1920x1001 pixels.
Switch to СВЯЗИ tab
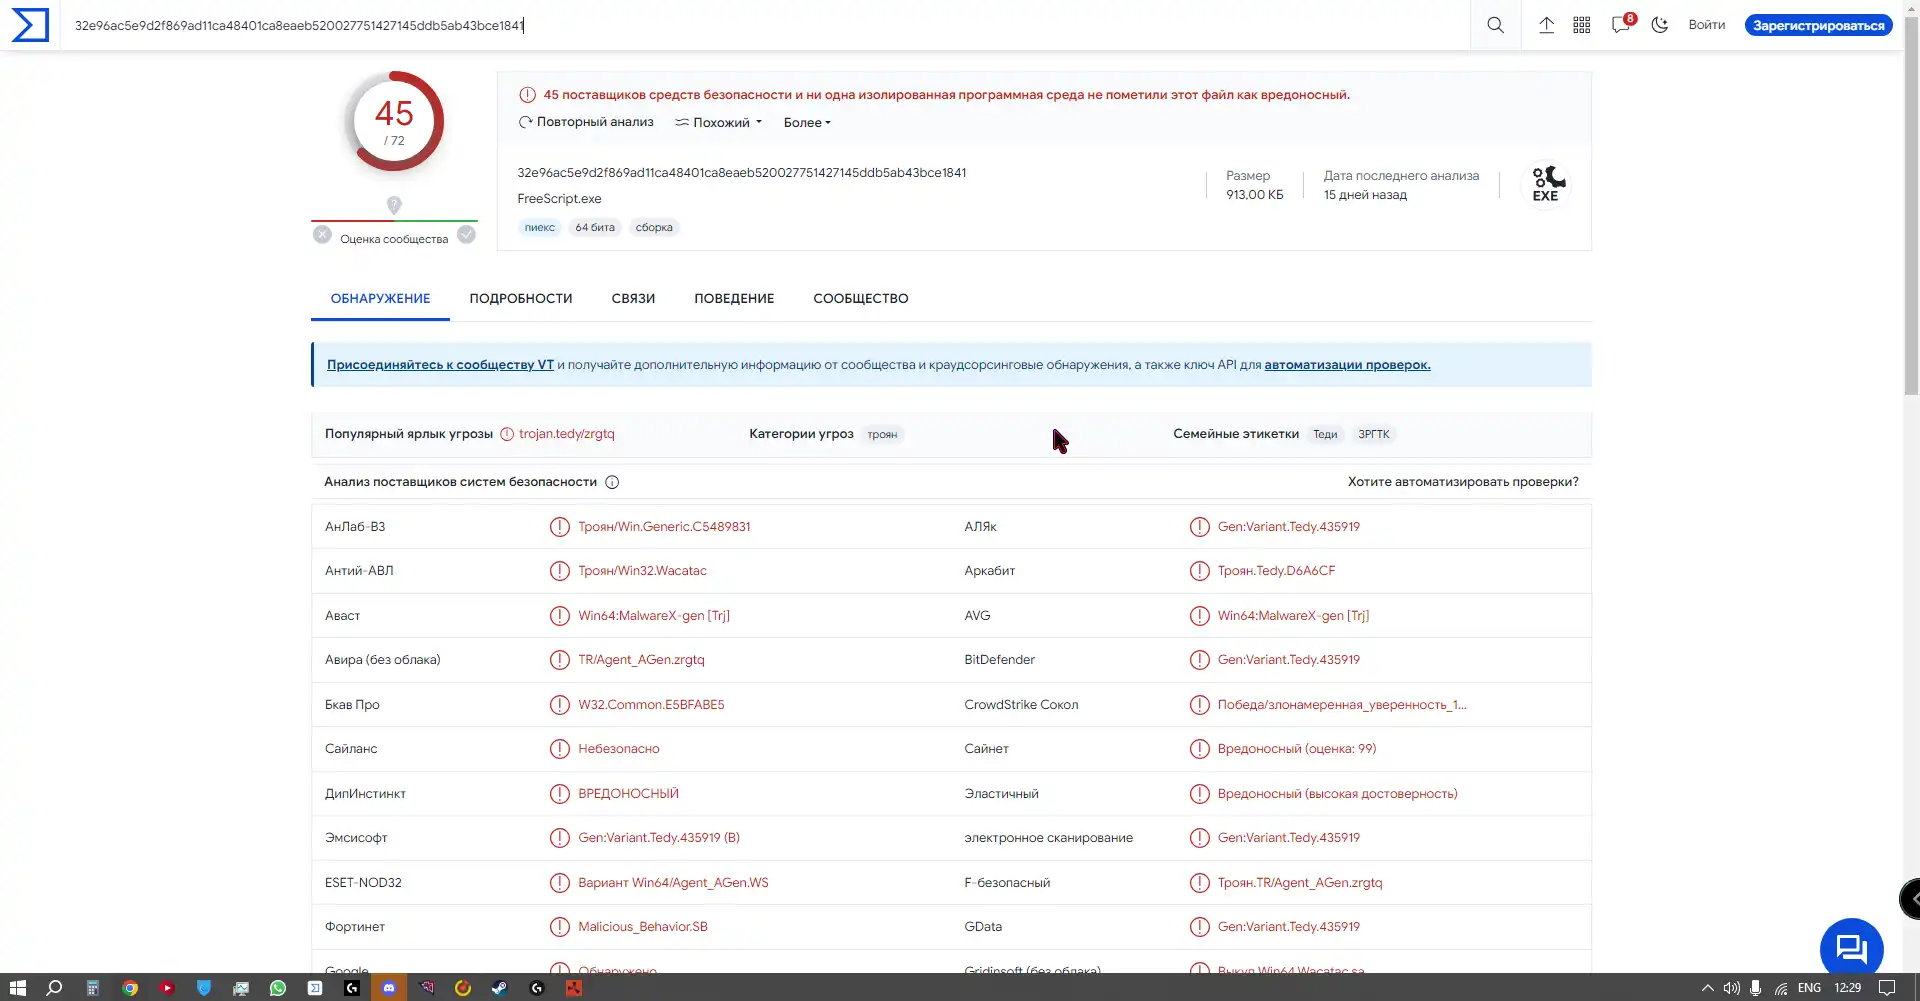pos(633,298)
